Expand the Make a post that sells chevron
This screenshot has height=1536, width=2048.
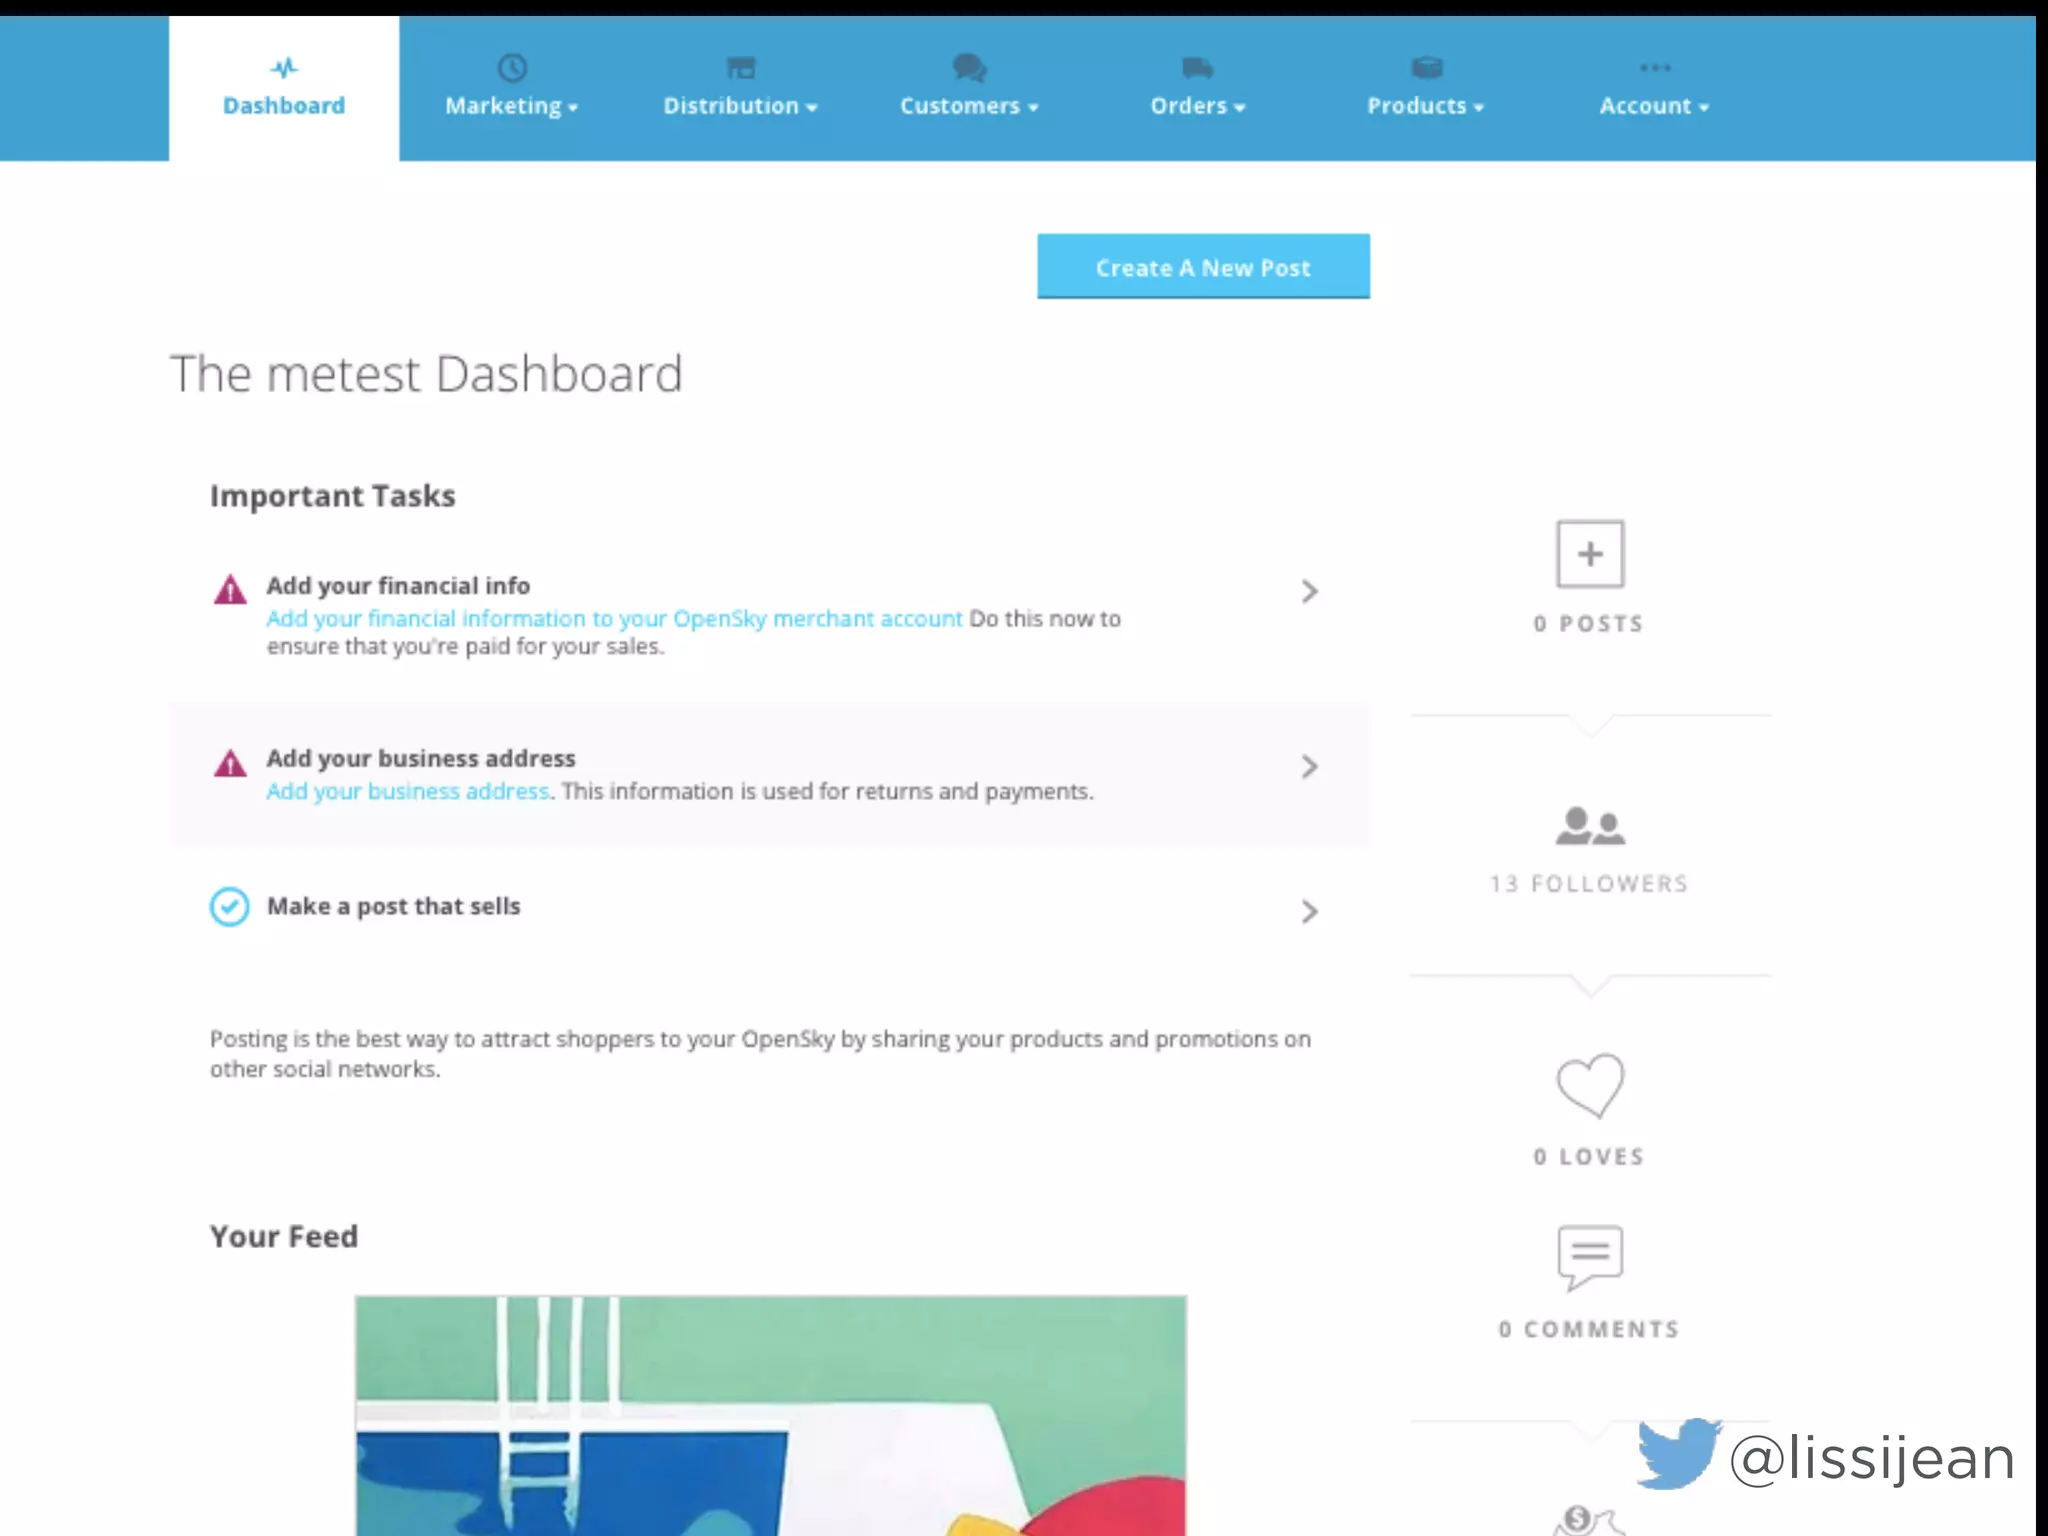(1309, 912)
